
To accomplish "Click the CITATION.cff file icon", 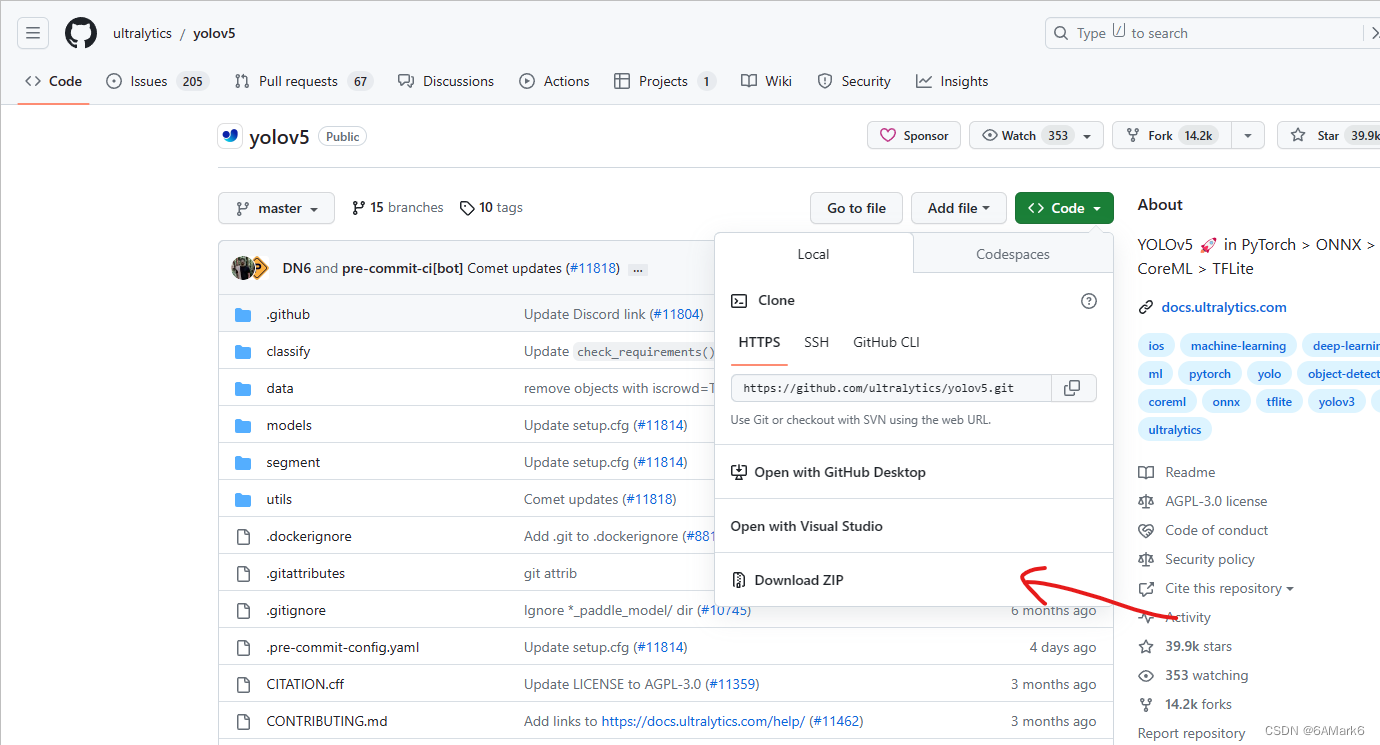I will [243, 684].
